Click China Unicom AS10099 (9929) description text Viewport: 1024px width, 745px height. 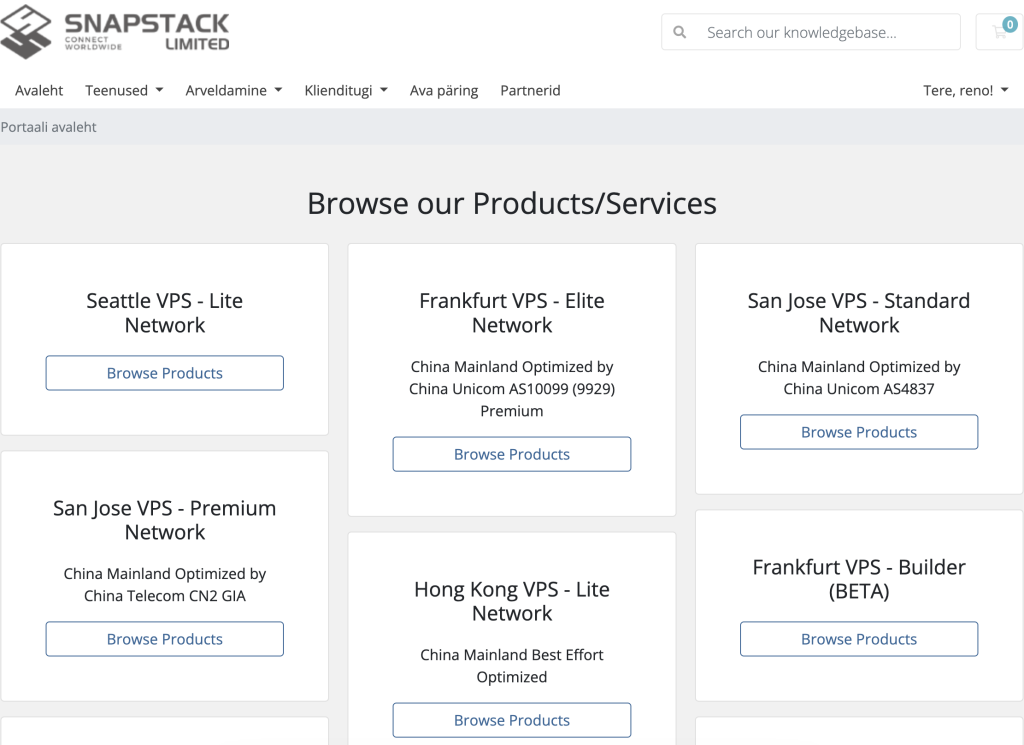[x=512, y=388]
